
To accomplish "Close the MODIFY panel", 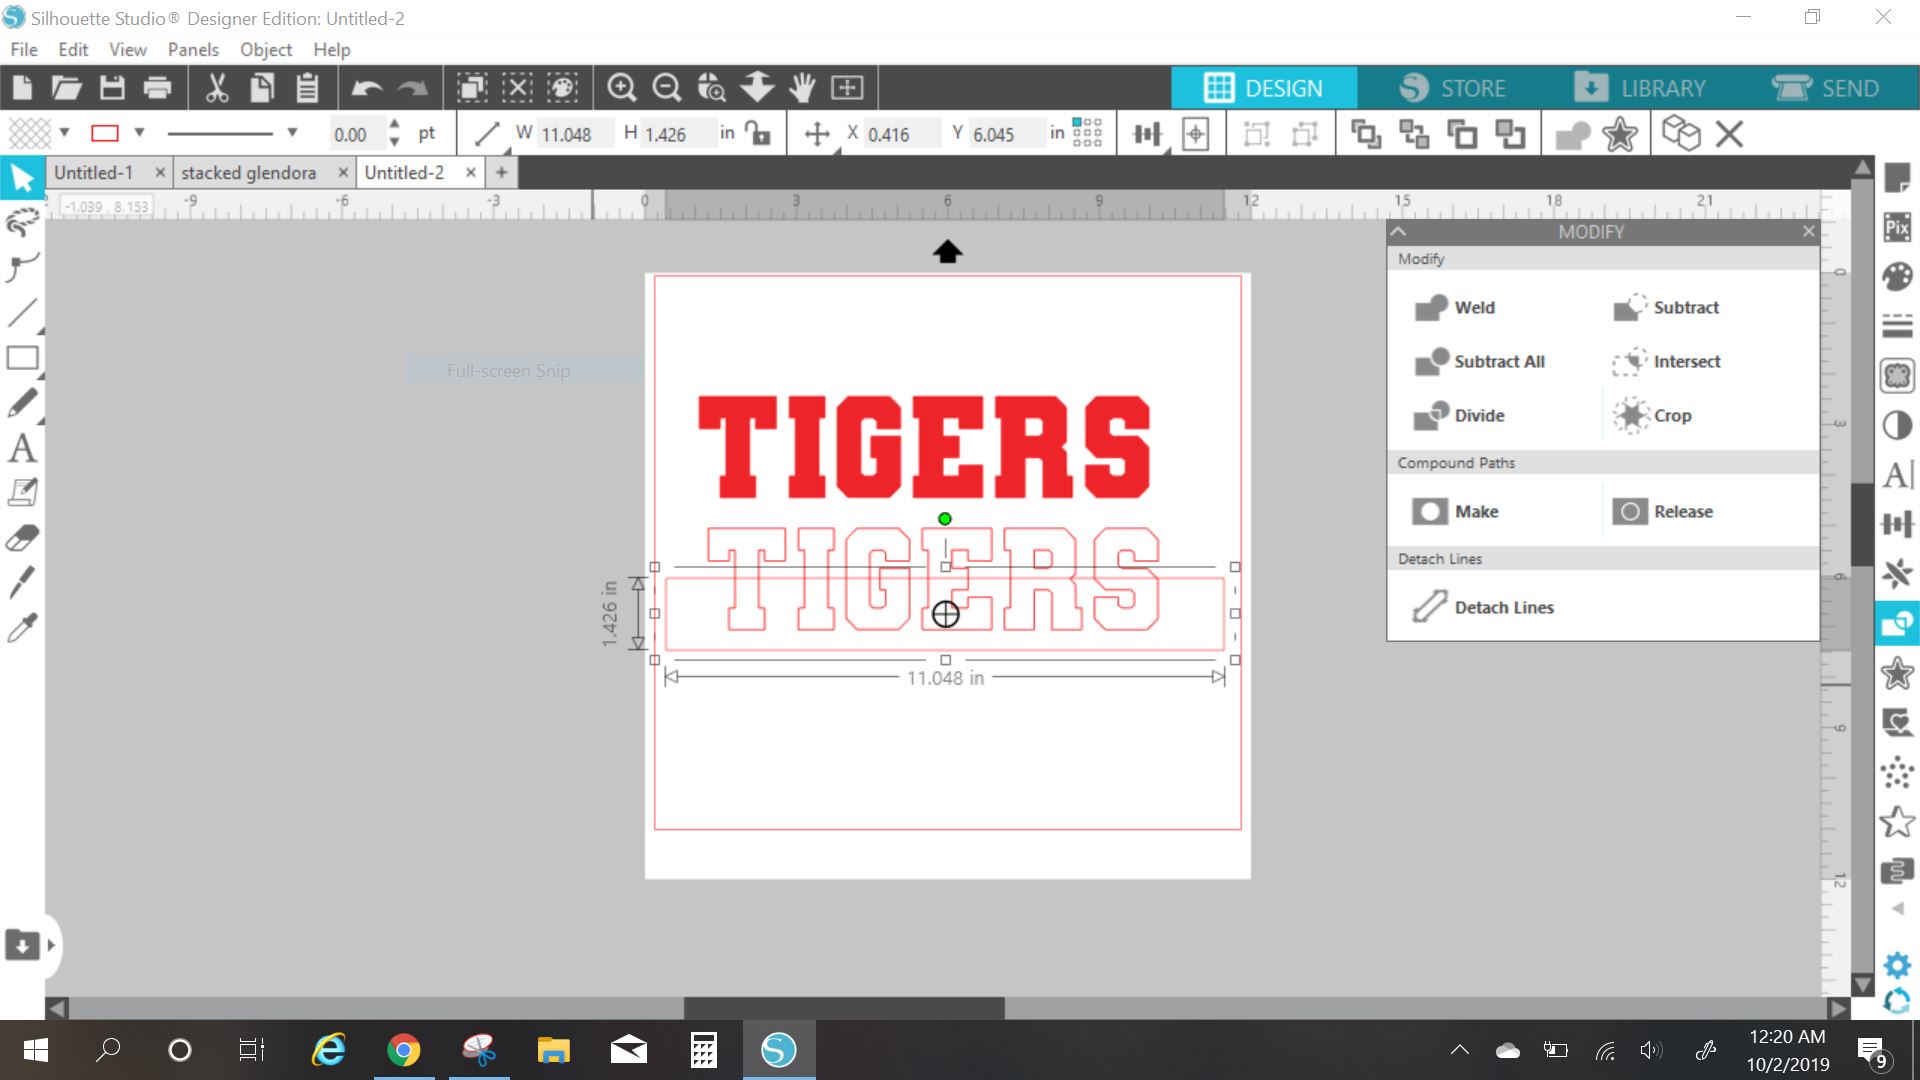I will click(x=1808, y=231).
